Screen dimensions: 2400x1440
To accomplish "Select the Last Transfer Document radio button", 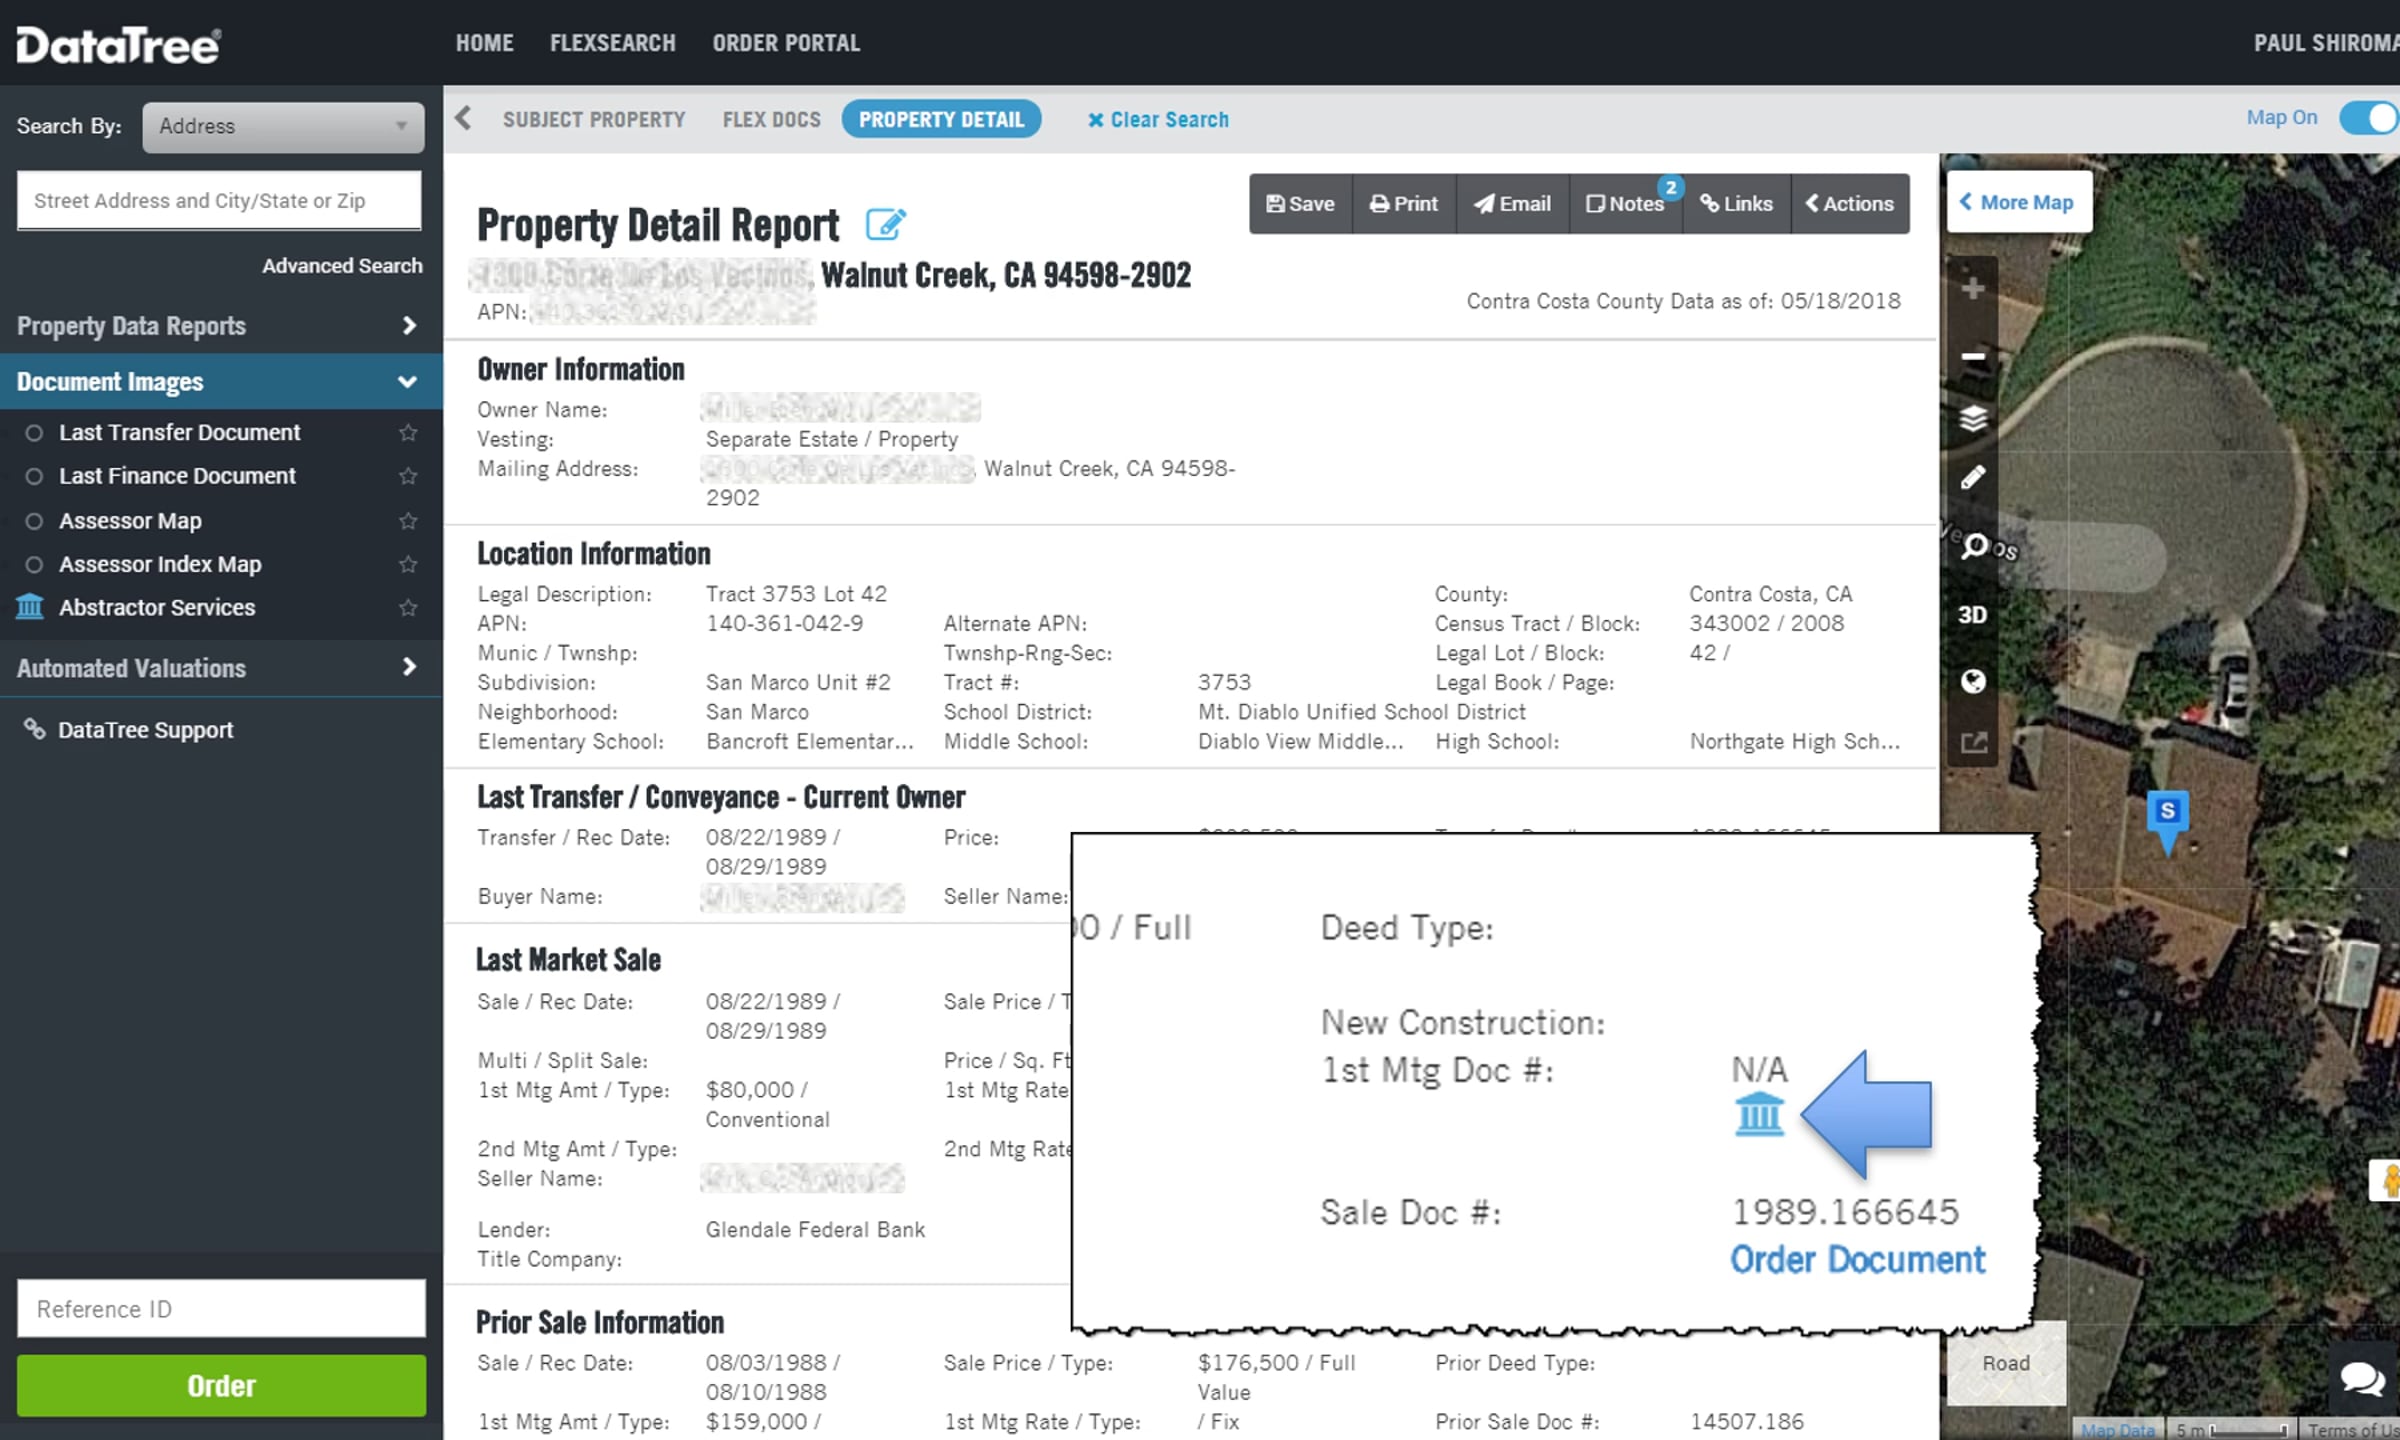I will point(34,433).
